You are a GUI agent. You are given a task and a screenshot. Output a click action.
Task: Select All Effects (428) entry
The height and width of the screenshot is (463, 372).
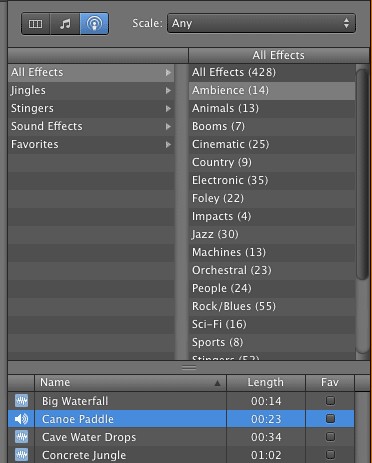[272, 72]
